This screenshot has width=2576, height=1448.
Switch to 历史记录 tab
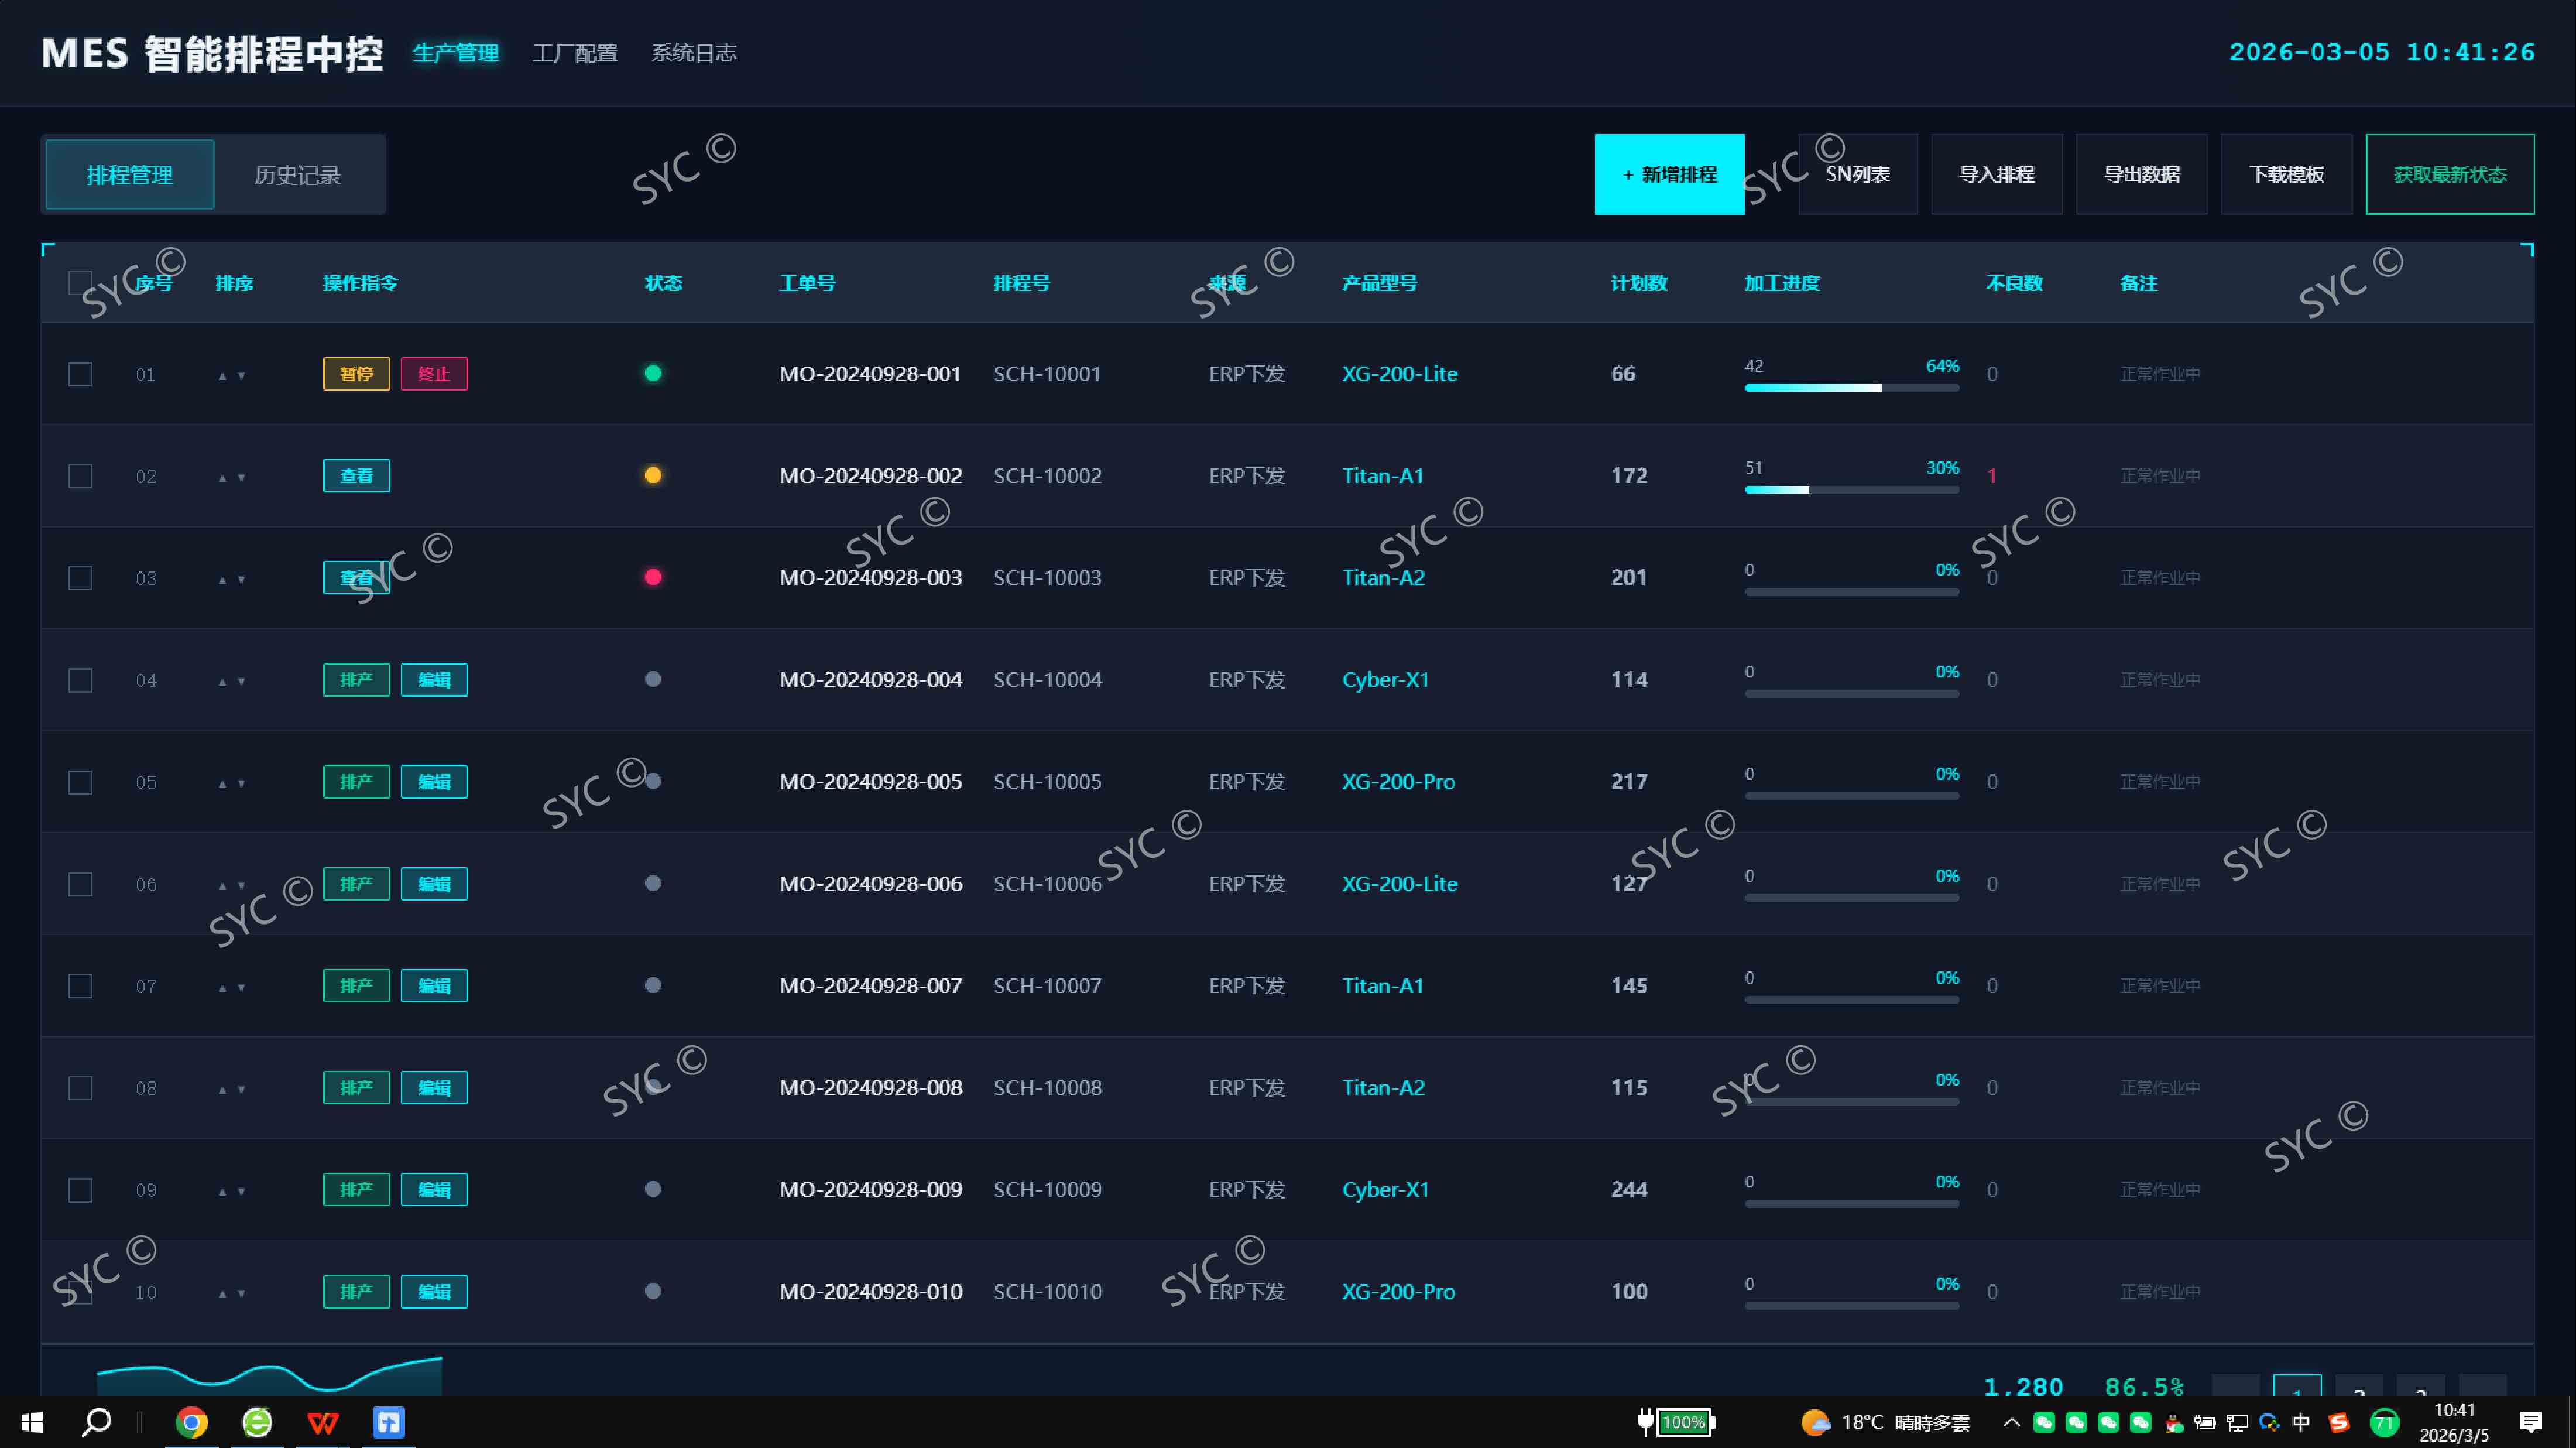tap(297, 175)
